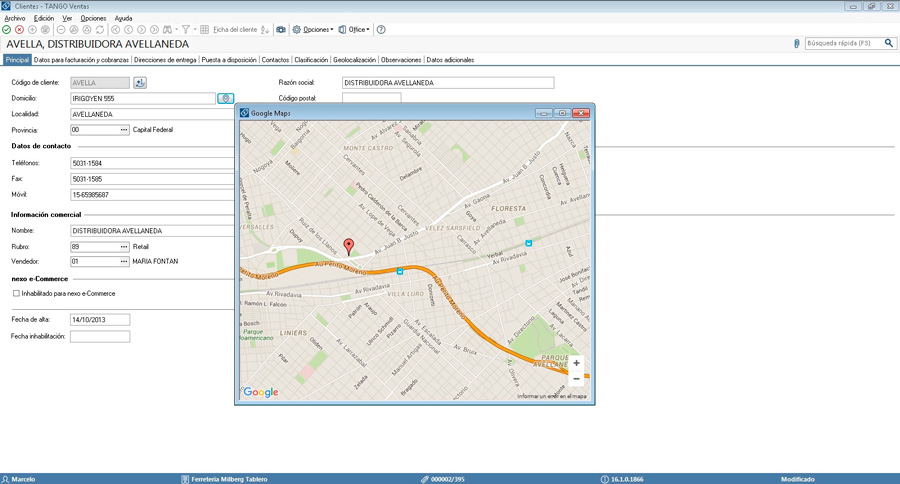Click the Refresh toolbar icon
Screen dimensions: 900x484
pos(100,30)
